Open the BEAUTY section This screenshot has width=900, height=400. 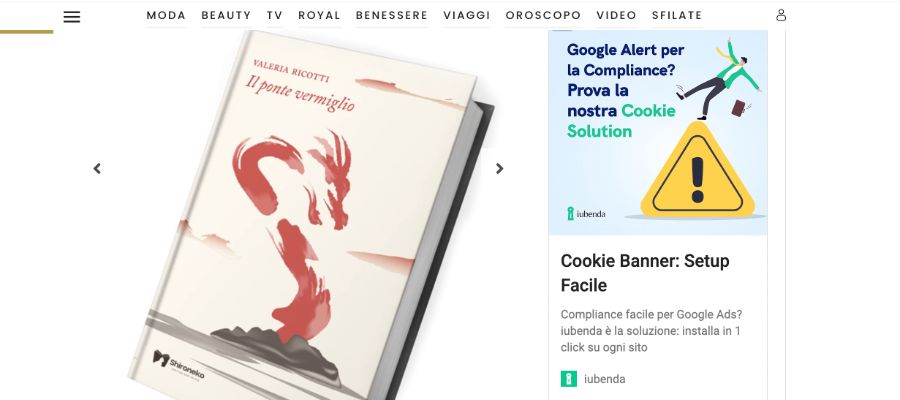pos(226,15)
